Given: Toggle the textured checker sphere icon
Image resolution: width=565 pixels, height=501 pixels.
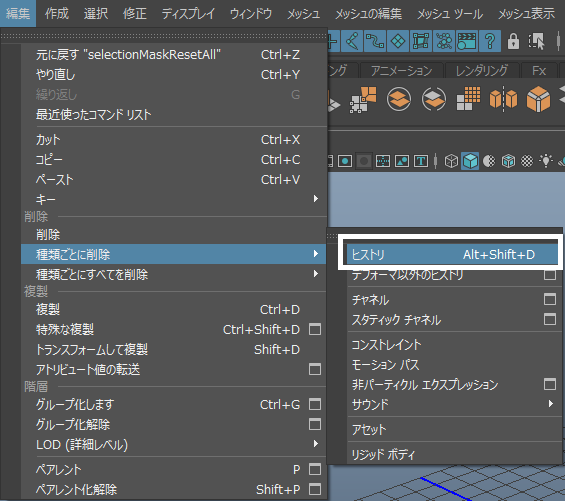Looking at the screenshot, I should coord(527,161).
